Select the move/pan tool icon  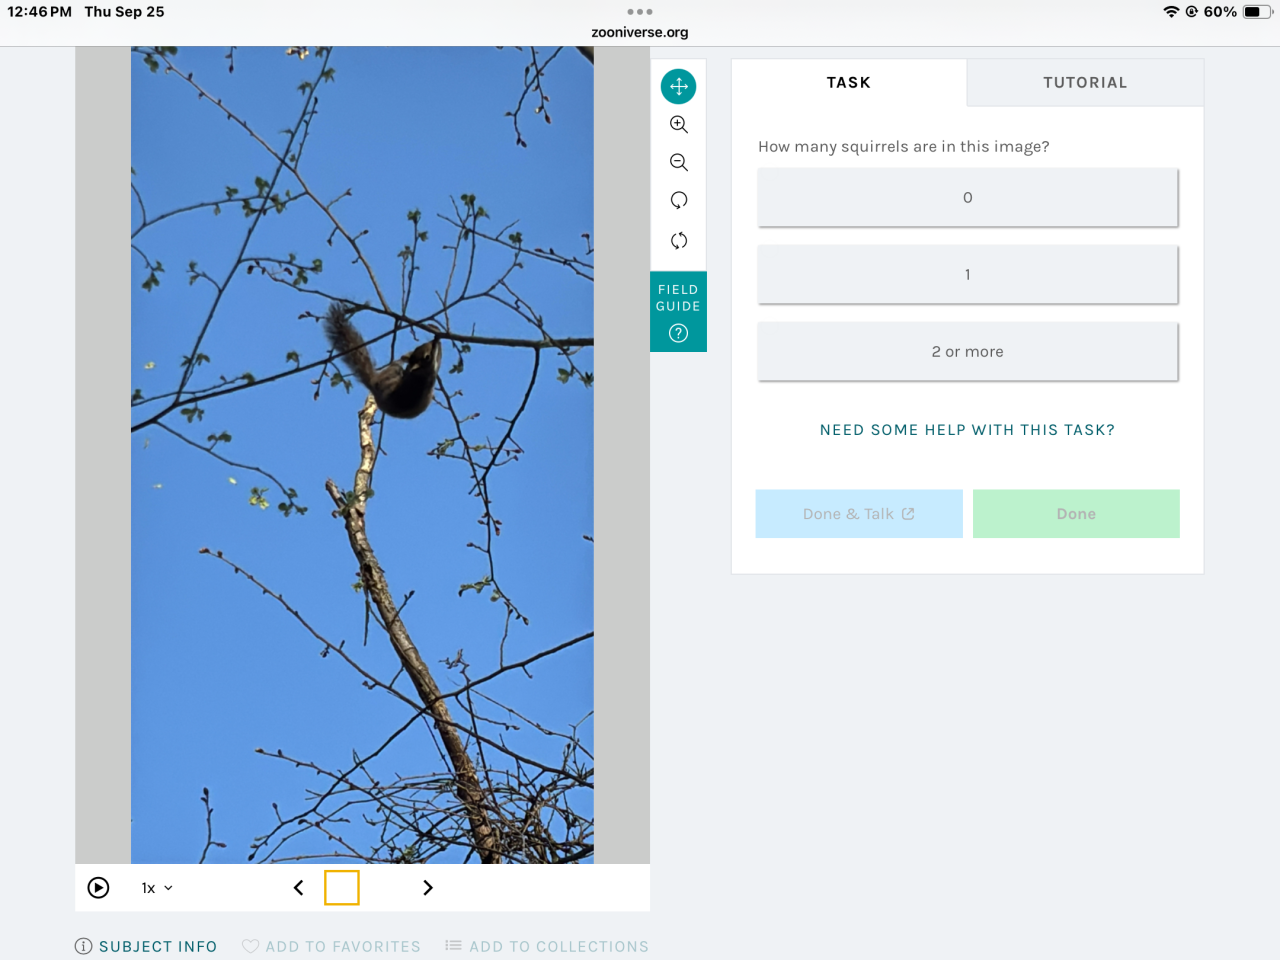pos(678,86)
